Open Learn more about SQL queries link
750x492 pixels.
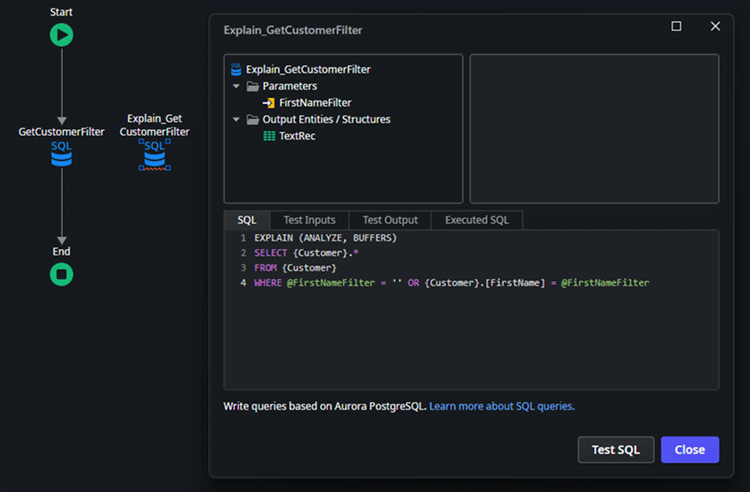pyautogui.click(x=502, y=406)
